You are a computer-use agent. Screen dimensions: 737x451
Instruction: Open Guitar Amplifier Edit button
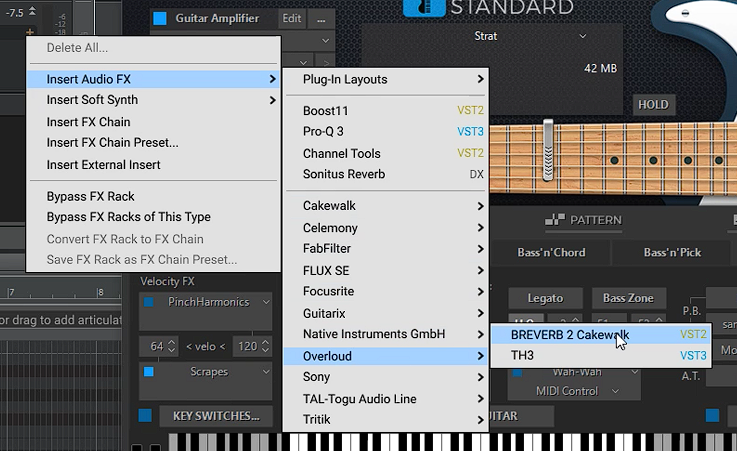click(x=291, y=18)
